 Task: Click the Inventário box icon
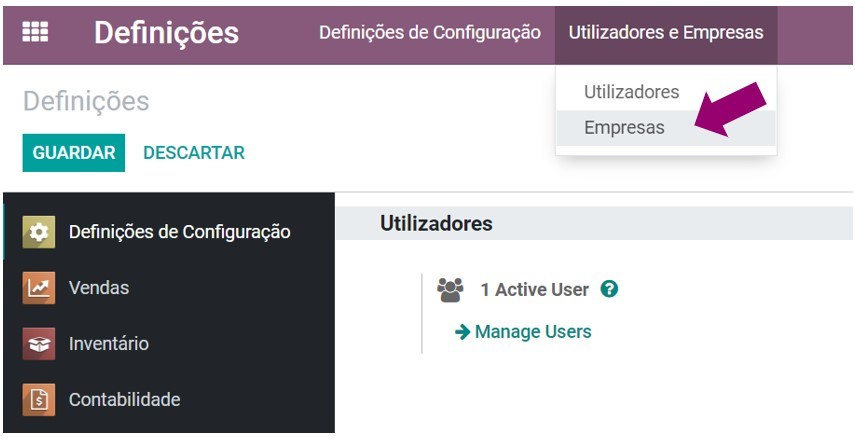point(39,344)
